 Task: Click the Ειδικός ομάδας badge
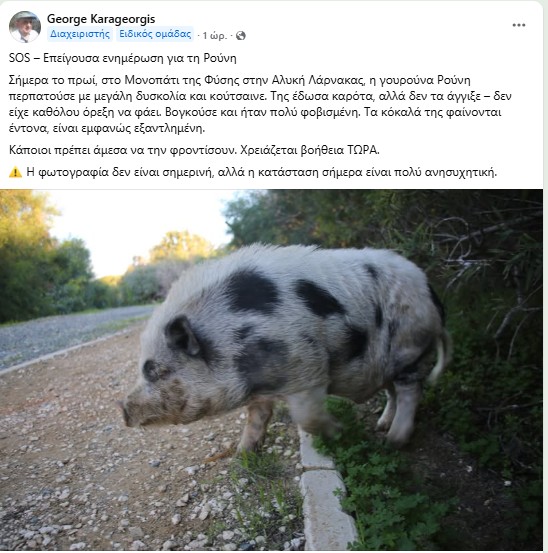[x=155, y=34]
